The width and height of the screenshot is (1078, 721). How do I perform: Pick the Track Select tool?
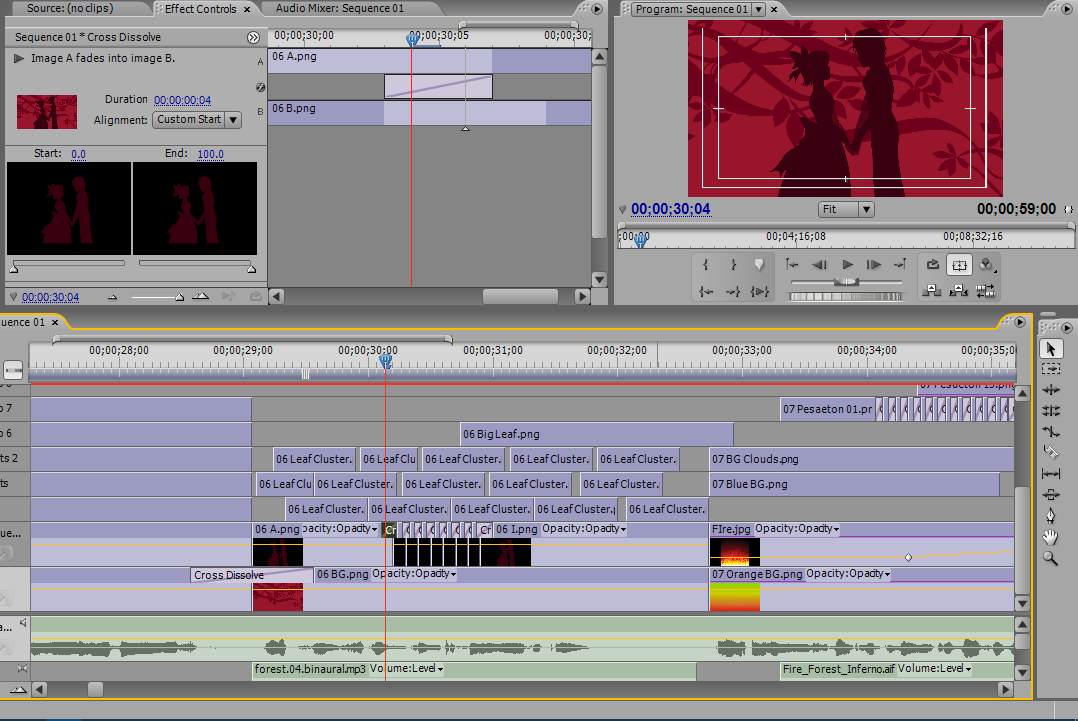click(1051, 369)
